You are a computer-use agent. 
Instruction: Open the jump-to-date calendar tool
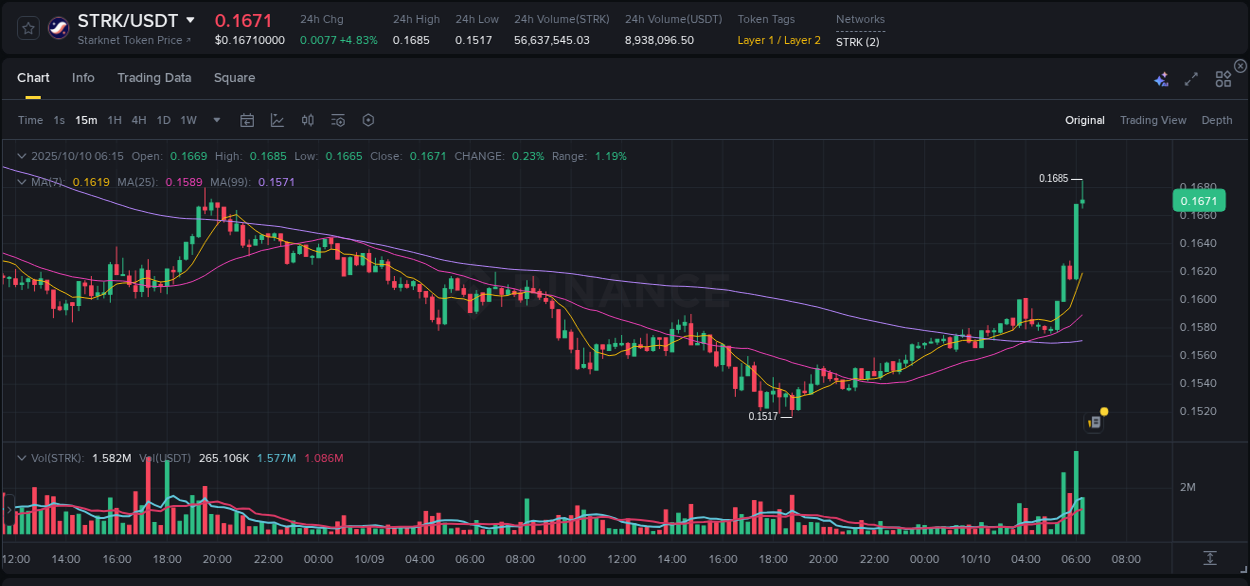click(247, 119)
